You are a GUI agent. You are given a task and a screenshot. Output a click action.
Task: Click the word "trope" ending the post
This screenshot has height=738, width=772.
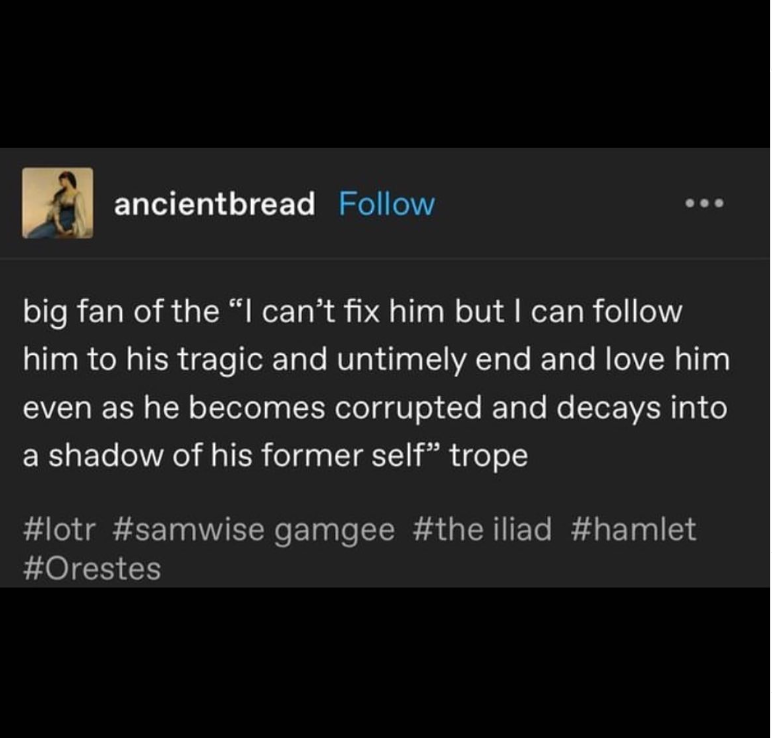click(x=489, y=455)
